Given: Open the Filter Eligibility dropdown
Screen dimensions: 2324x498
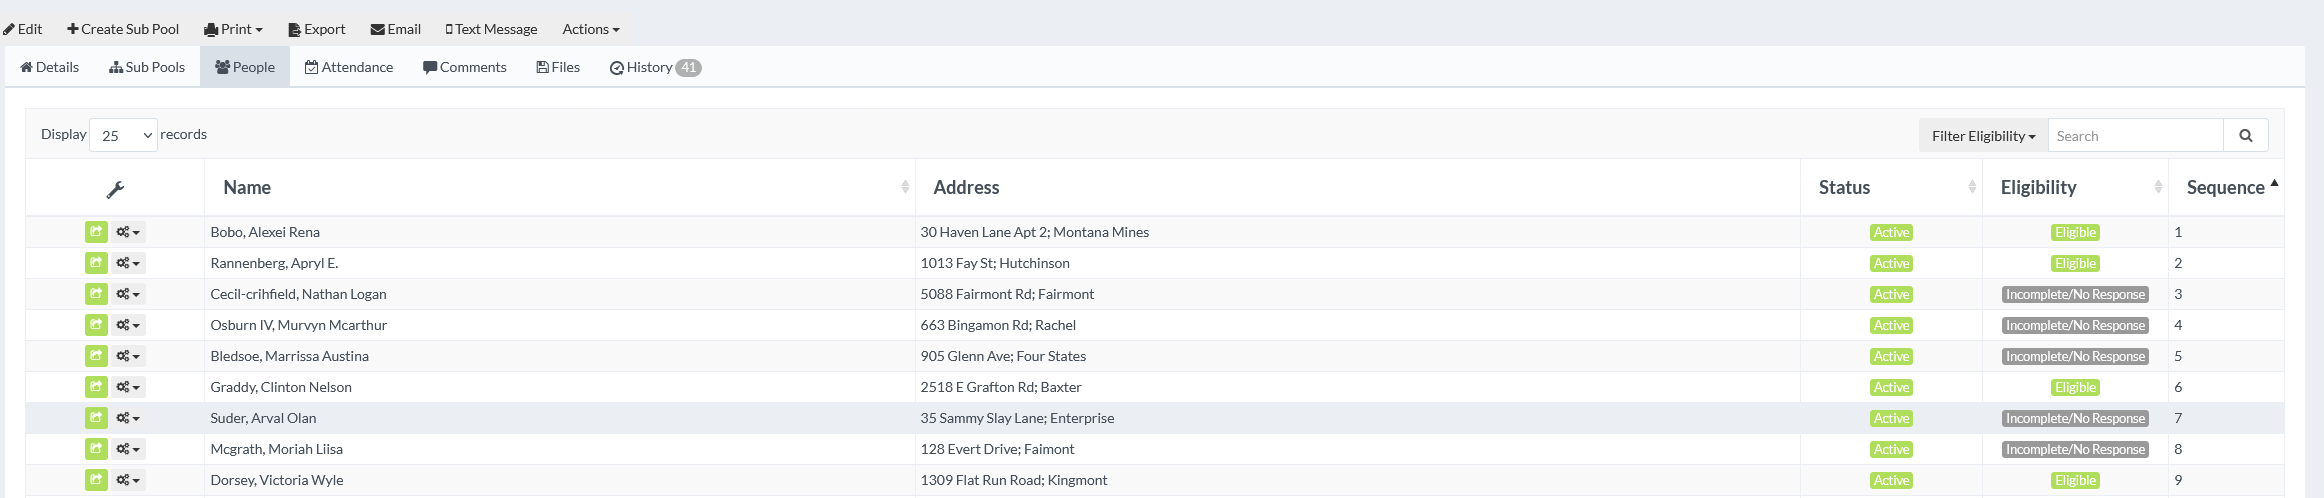Looking at the screenshot, I should point(1983,136).
